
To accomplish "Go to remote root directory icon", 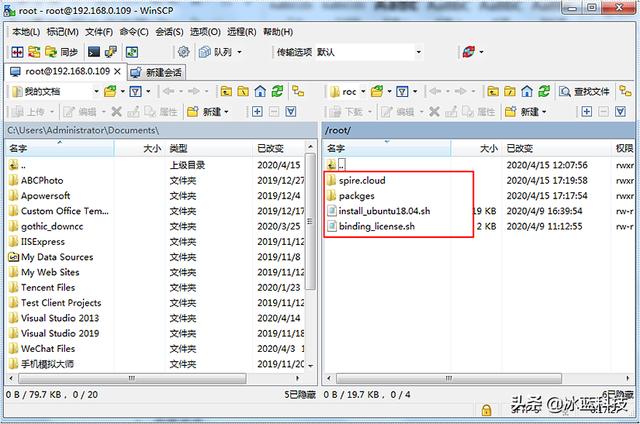I will [x=510, y=91].
